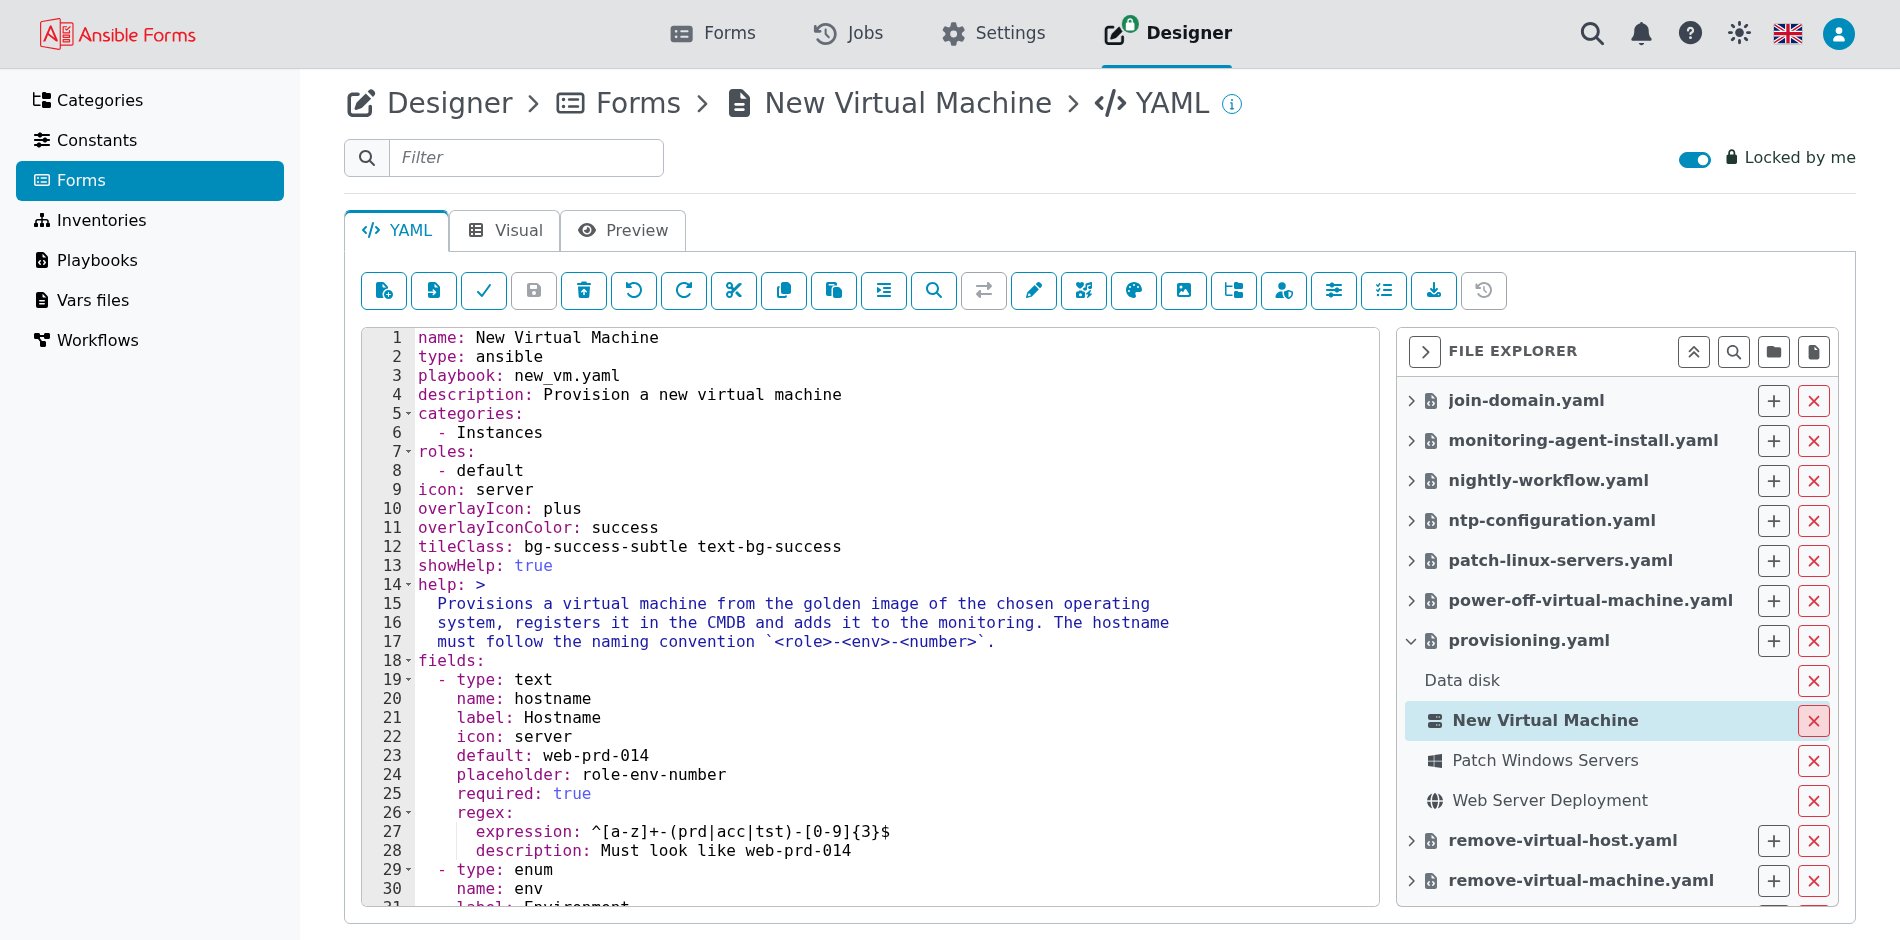The image size is (1900, 940).
Task: Open the notifications bell
Action: (x=1641, y=34)
